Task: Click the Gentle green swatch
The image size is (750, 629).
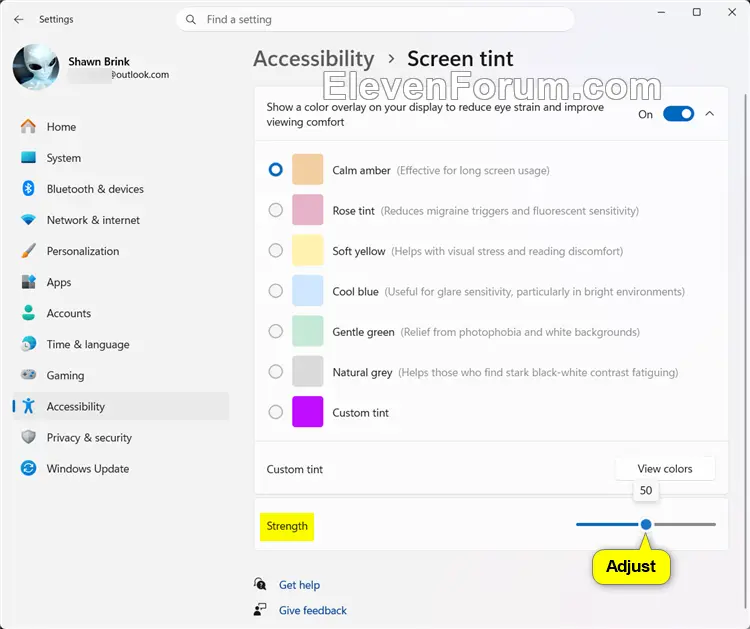Action: [x=308, y=331]
